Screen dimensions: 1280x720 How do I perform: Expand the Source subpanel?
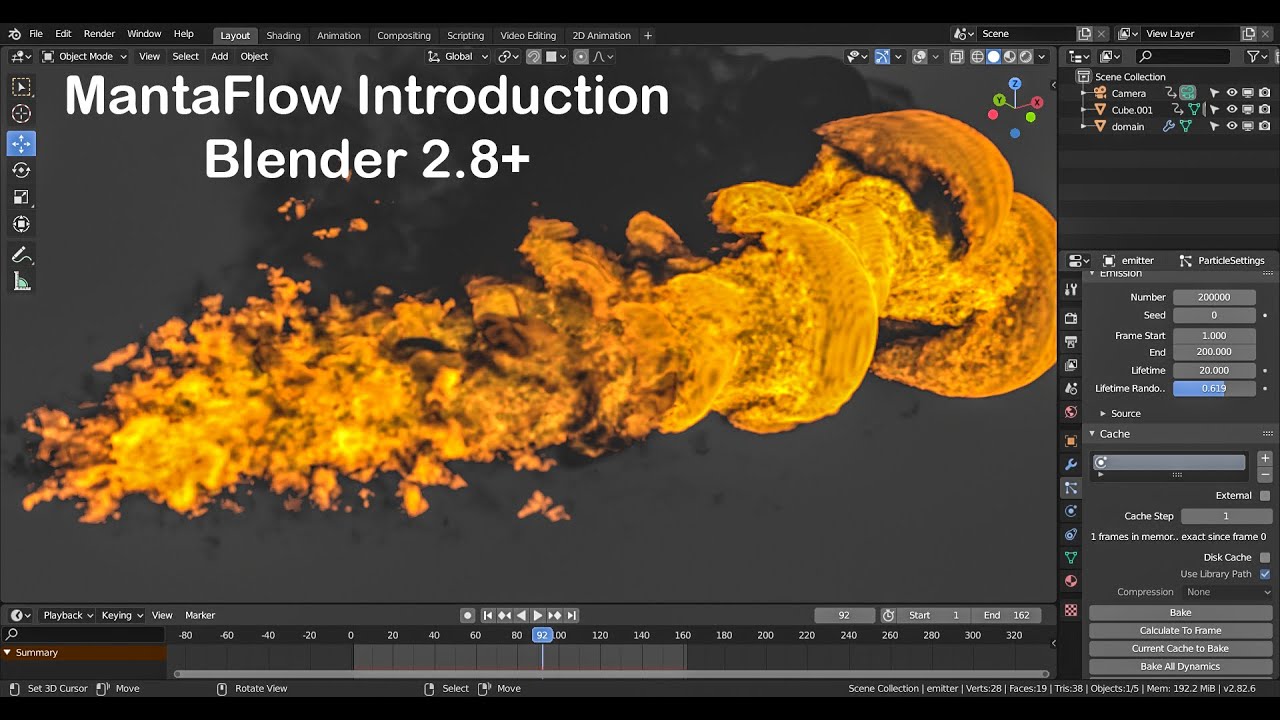(x=1125, y=413)
